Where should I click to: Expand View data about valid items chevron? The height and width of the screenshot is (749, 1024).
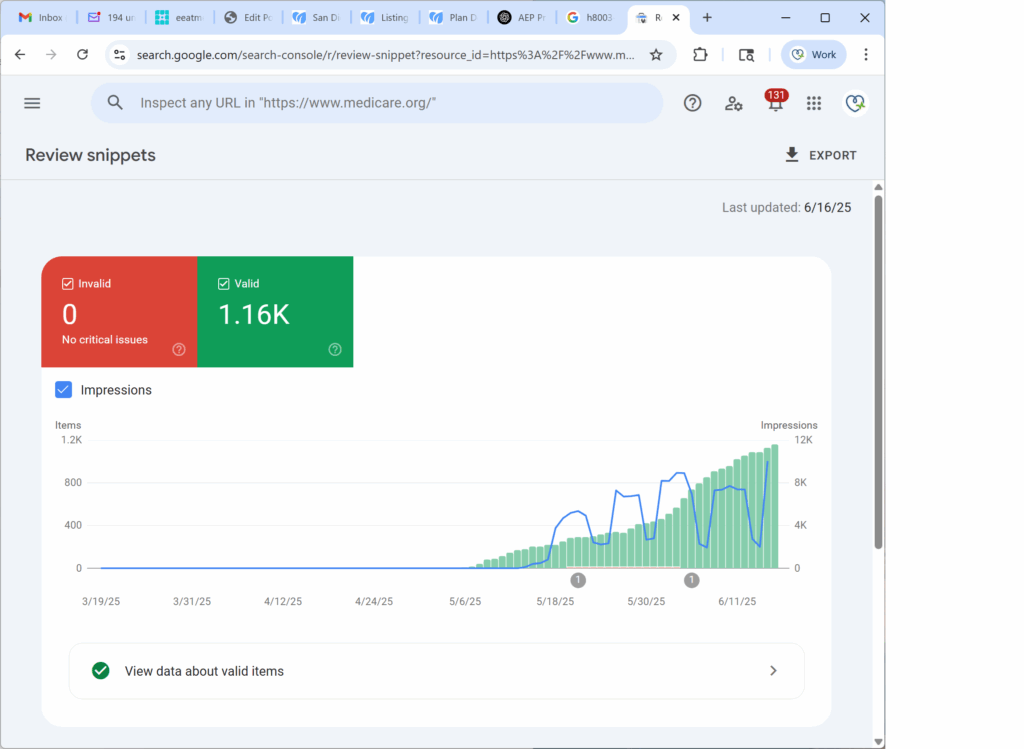773,671
